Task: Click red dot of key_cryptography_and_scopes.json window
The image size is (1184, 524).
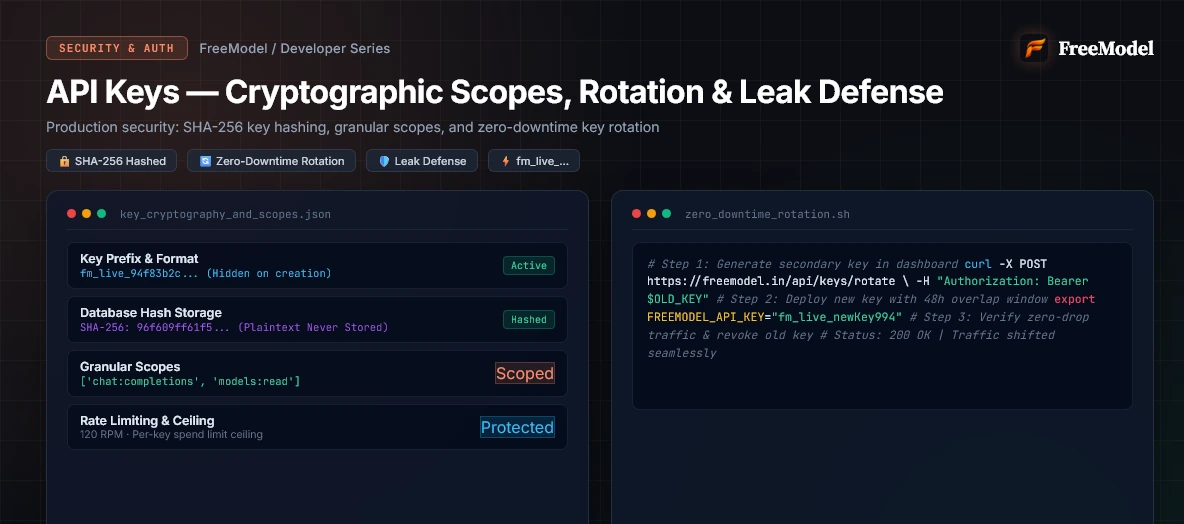Action: tap(72, 214)
